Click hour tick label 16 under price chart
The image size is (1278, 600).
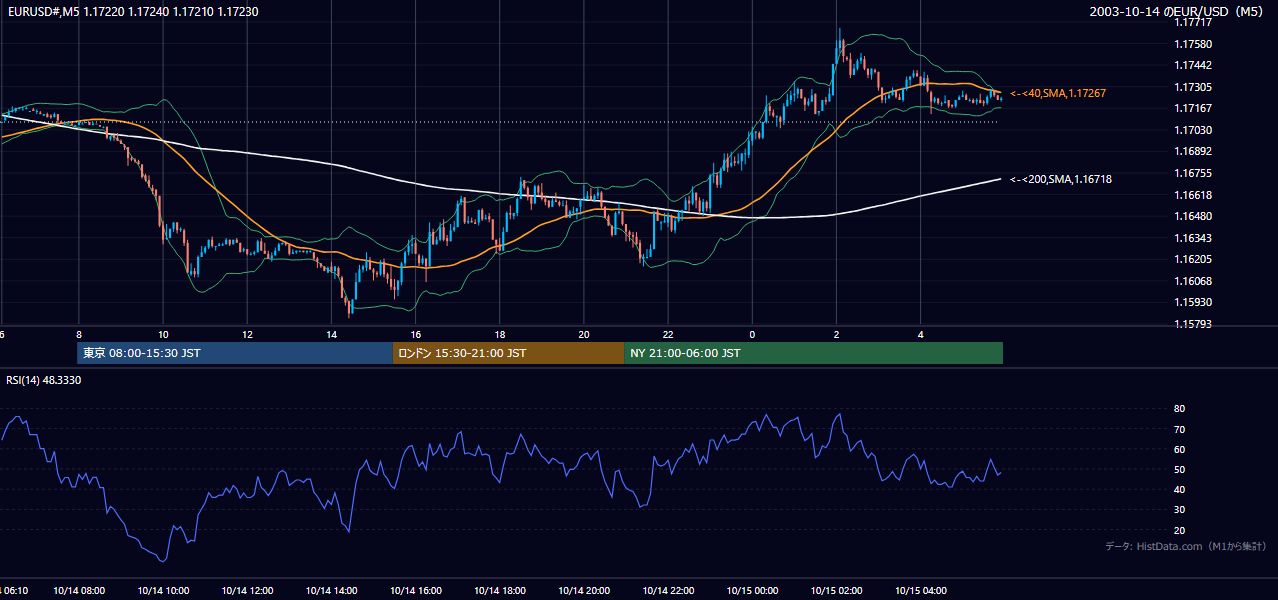pos(415,335)
